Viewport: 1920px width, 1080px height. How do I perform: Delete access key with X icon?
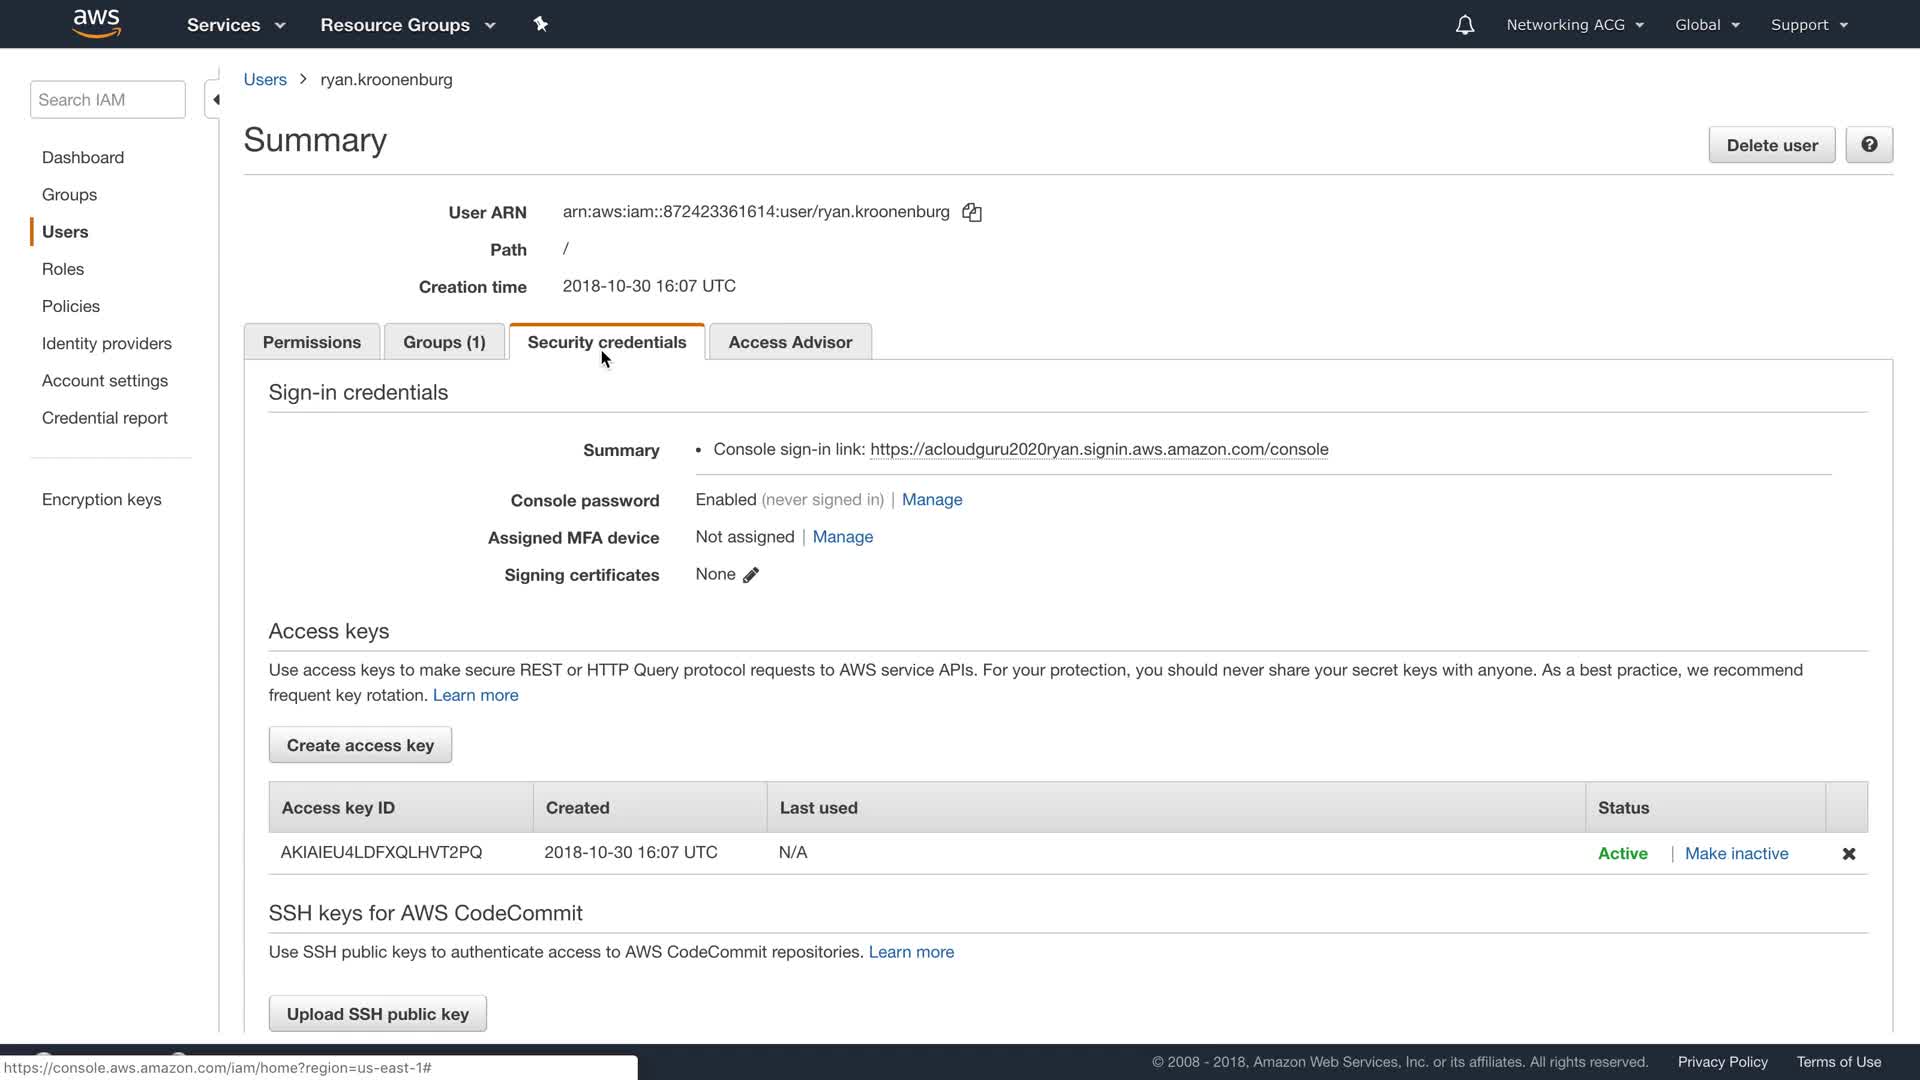[x=1848, y=854]
